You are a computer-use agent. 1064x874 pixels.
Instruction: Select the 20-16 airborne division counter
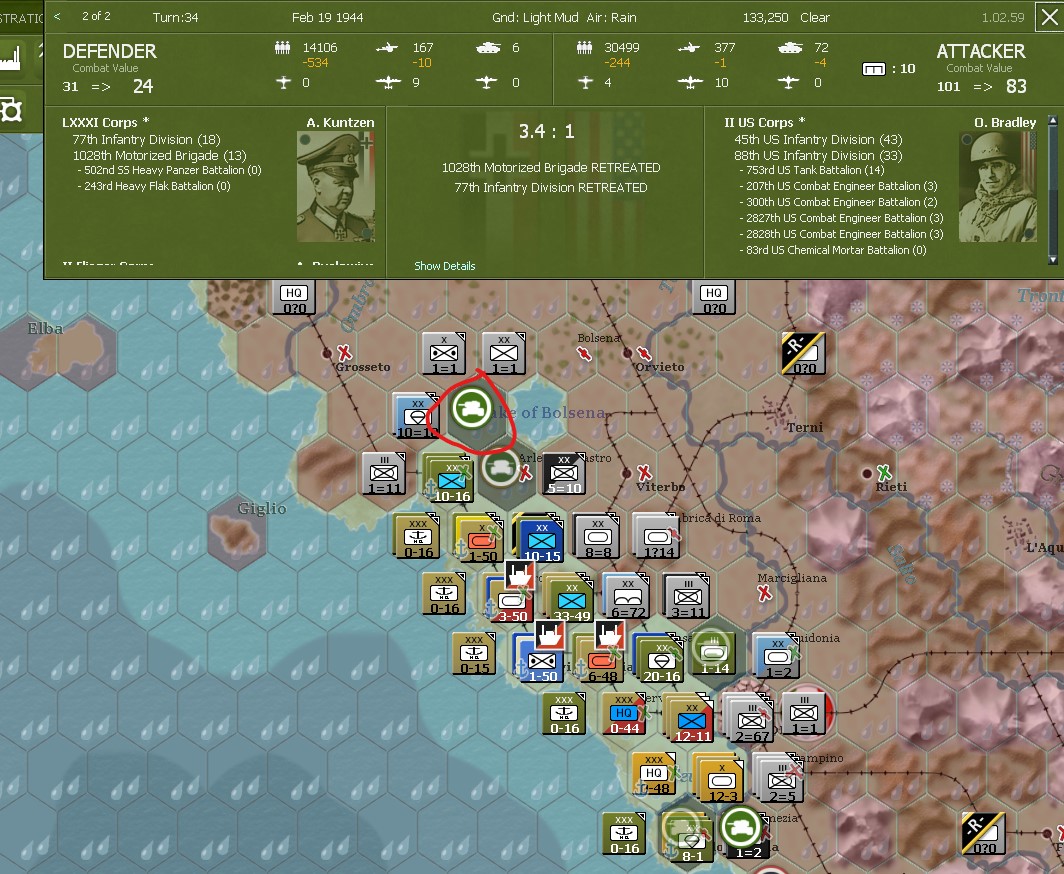click(659, 658)
